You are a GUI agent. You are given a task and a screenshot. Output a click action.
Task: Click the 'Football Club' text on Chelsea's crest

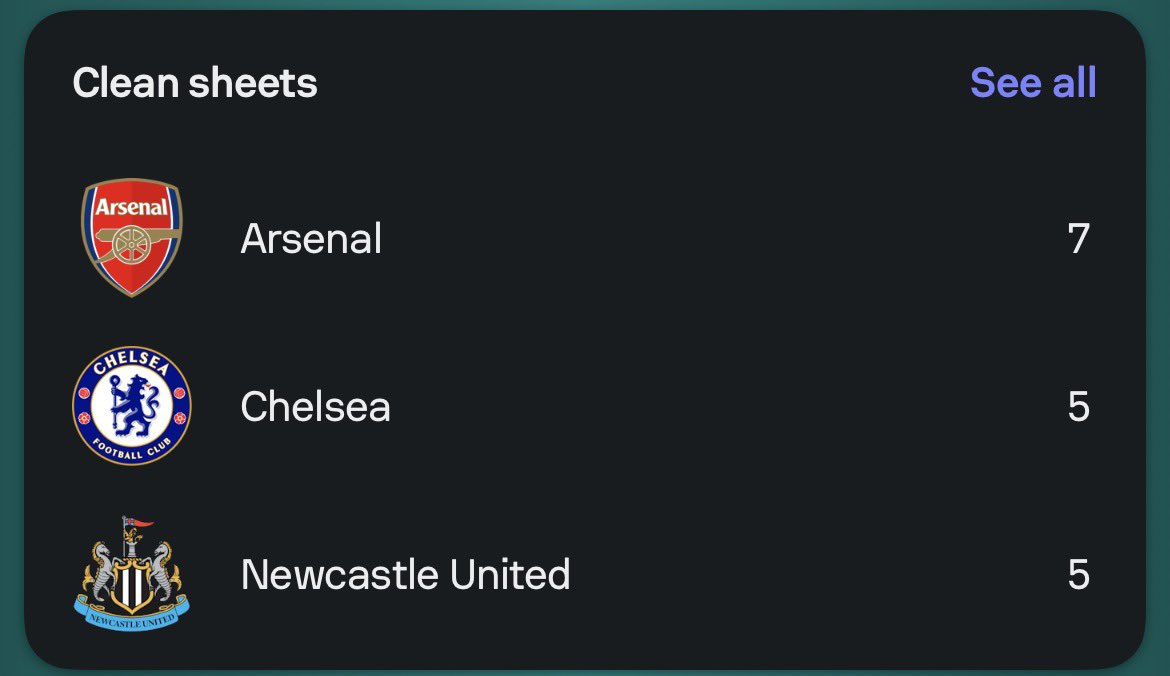(x=131, y=449)
